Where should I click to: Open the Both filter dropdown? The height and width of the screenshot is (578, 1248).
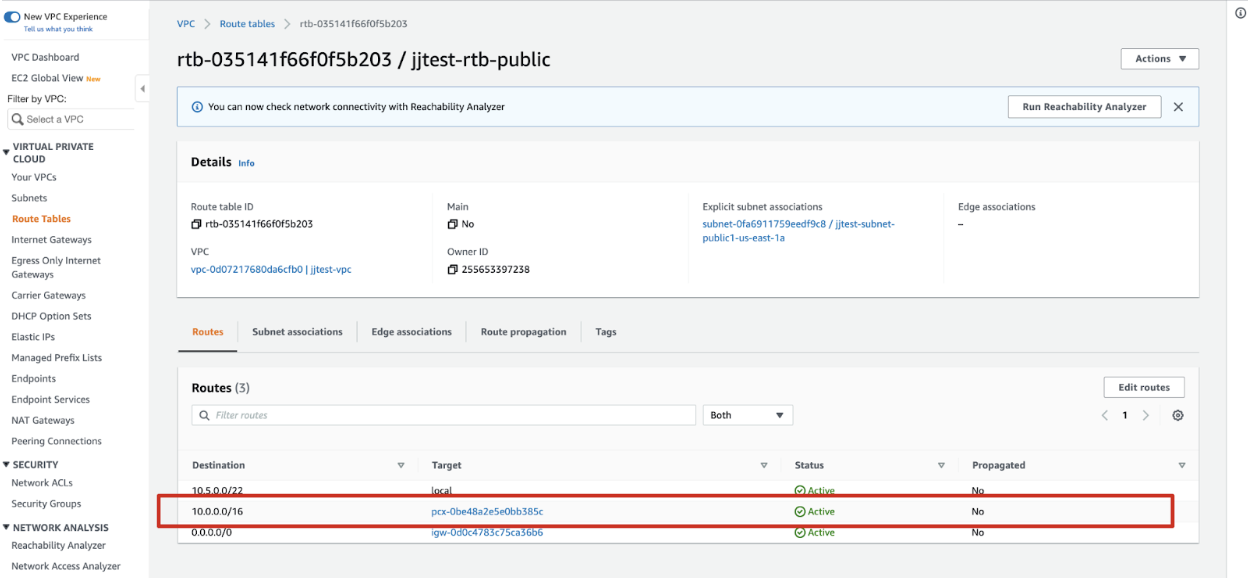[x=748, y=415]
